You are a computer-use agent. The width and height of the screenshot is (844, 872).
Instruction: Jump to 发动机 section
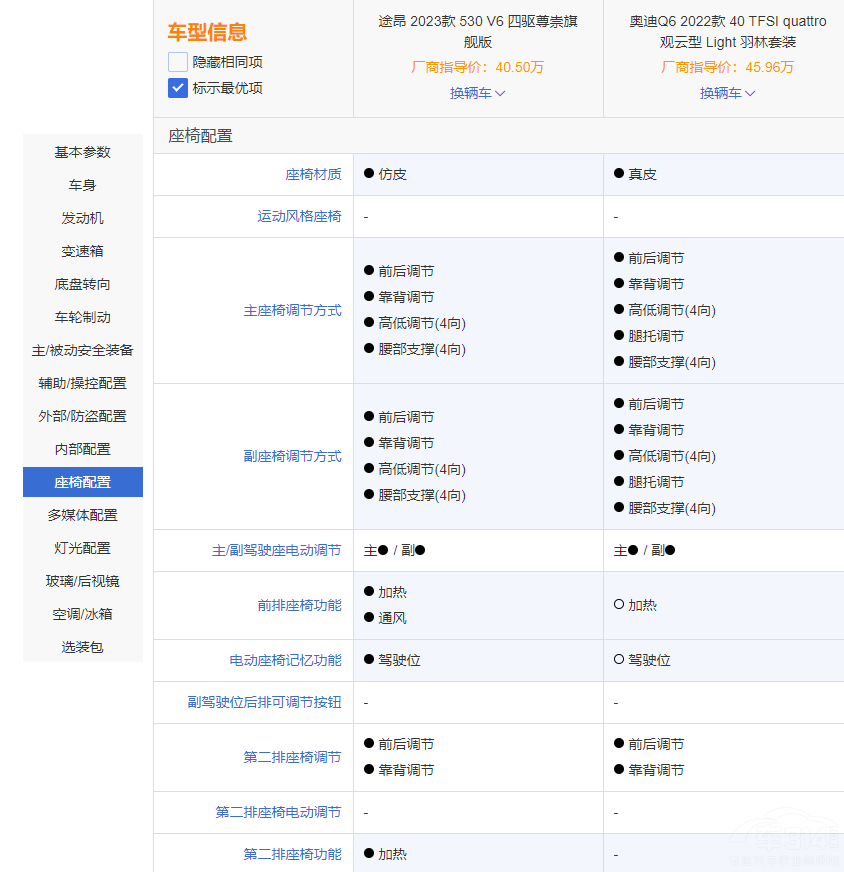click(x=83, y=218)
